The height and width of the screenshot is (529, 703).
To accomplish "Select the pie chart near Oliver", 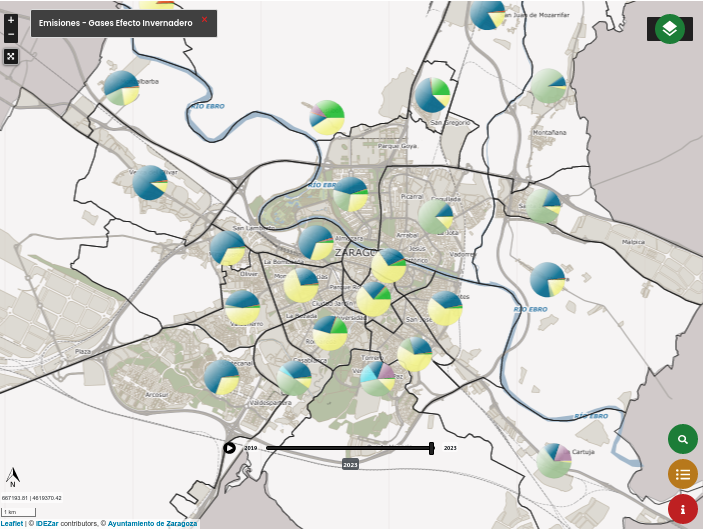I will click(228, 248).
